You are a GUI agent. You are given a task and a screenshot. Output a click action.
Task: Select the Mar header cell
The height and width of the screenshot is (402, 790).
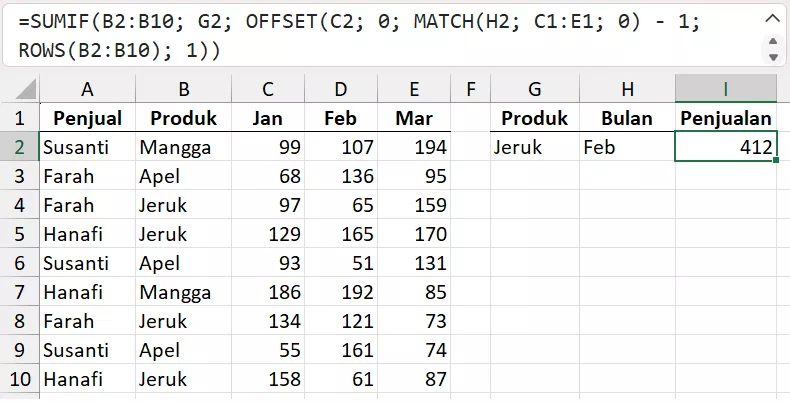pyautogui.click(x=414, y=119)
